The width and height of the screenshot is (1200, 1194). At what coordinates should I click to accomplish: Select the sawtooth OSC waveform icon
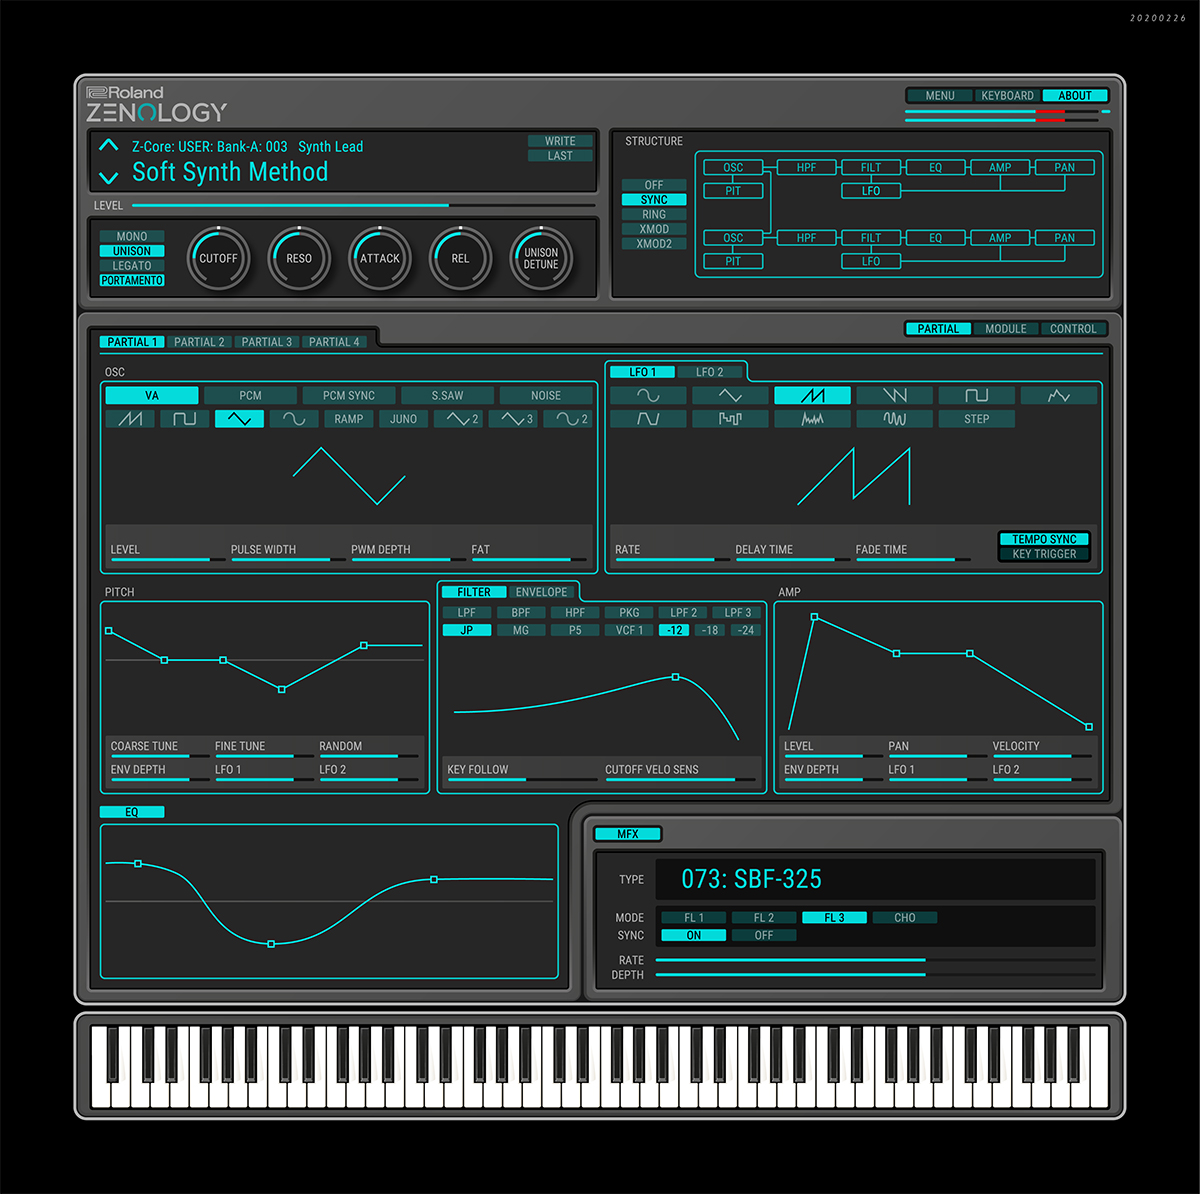click(130, 419)
